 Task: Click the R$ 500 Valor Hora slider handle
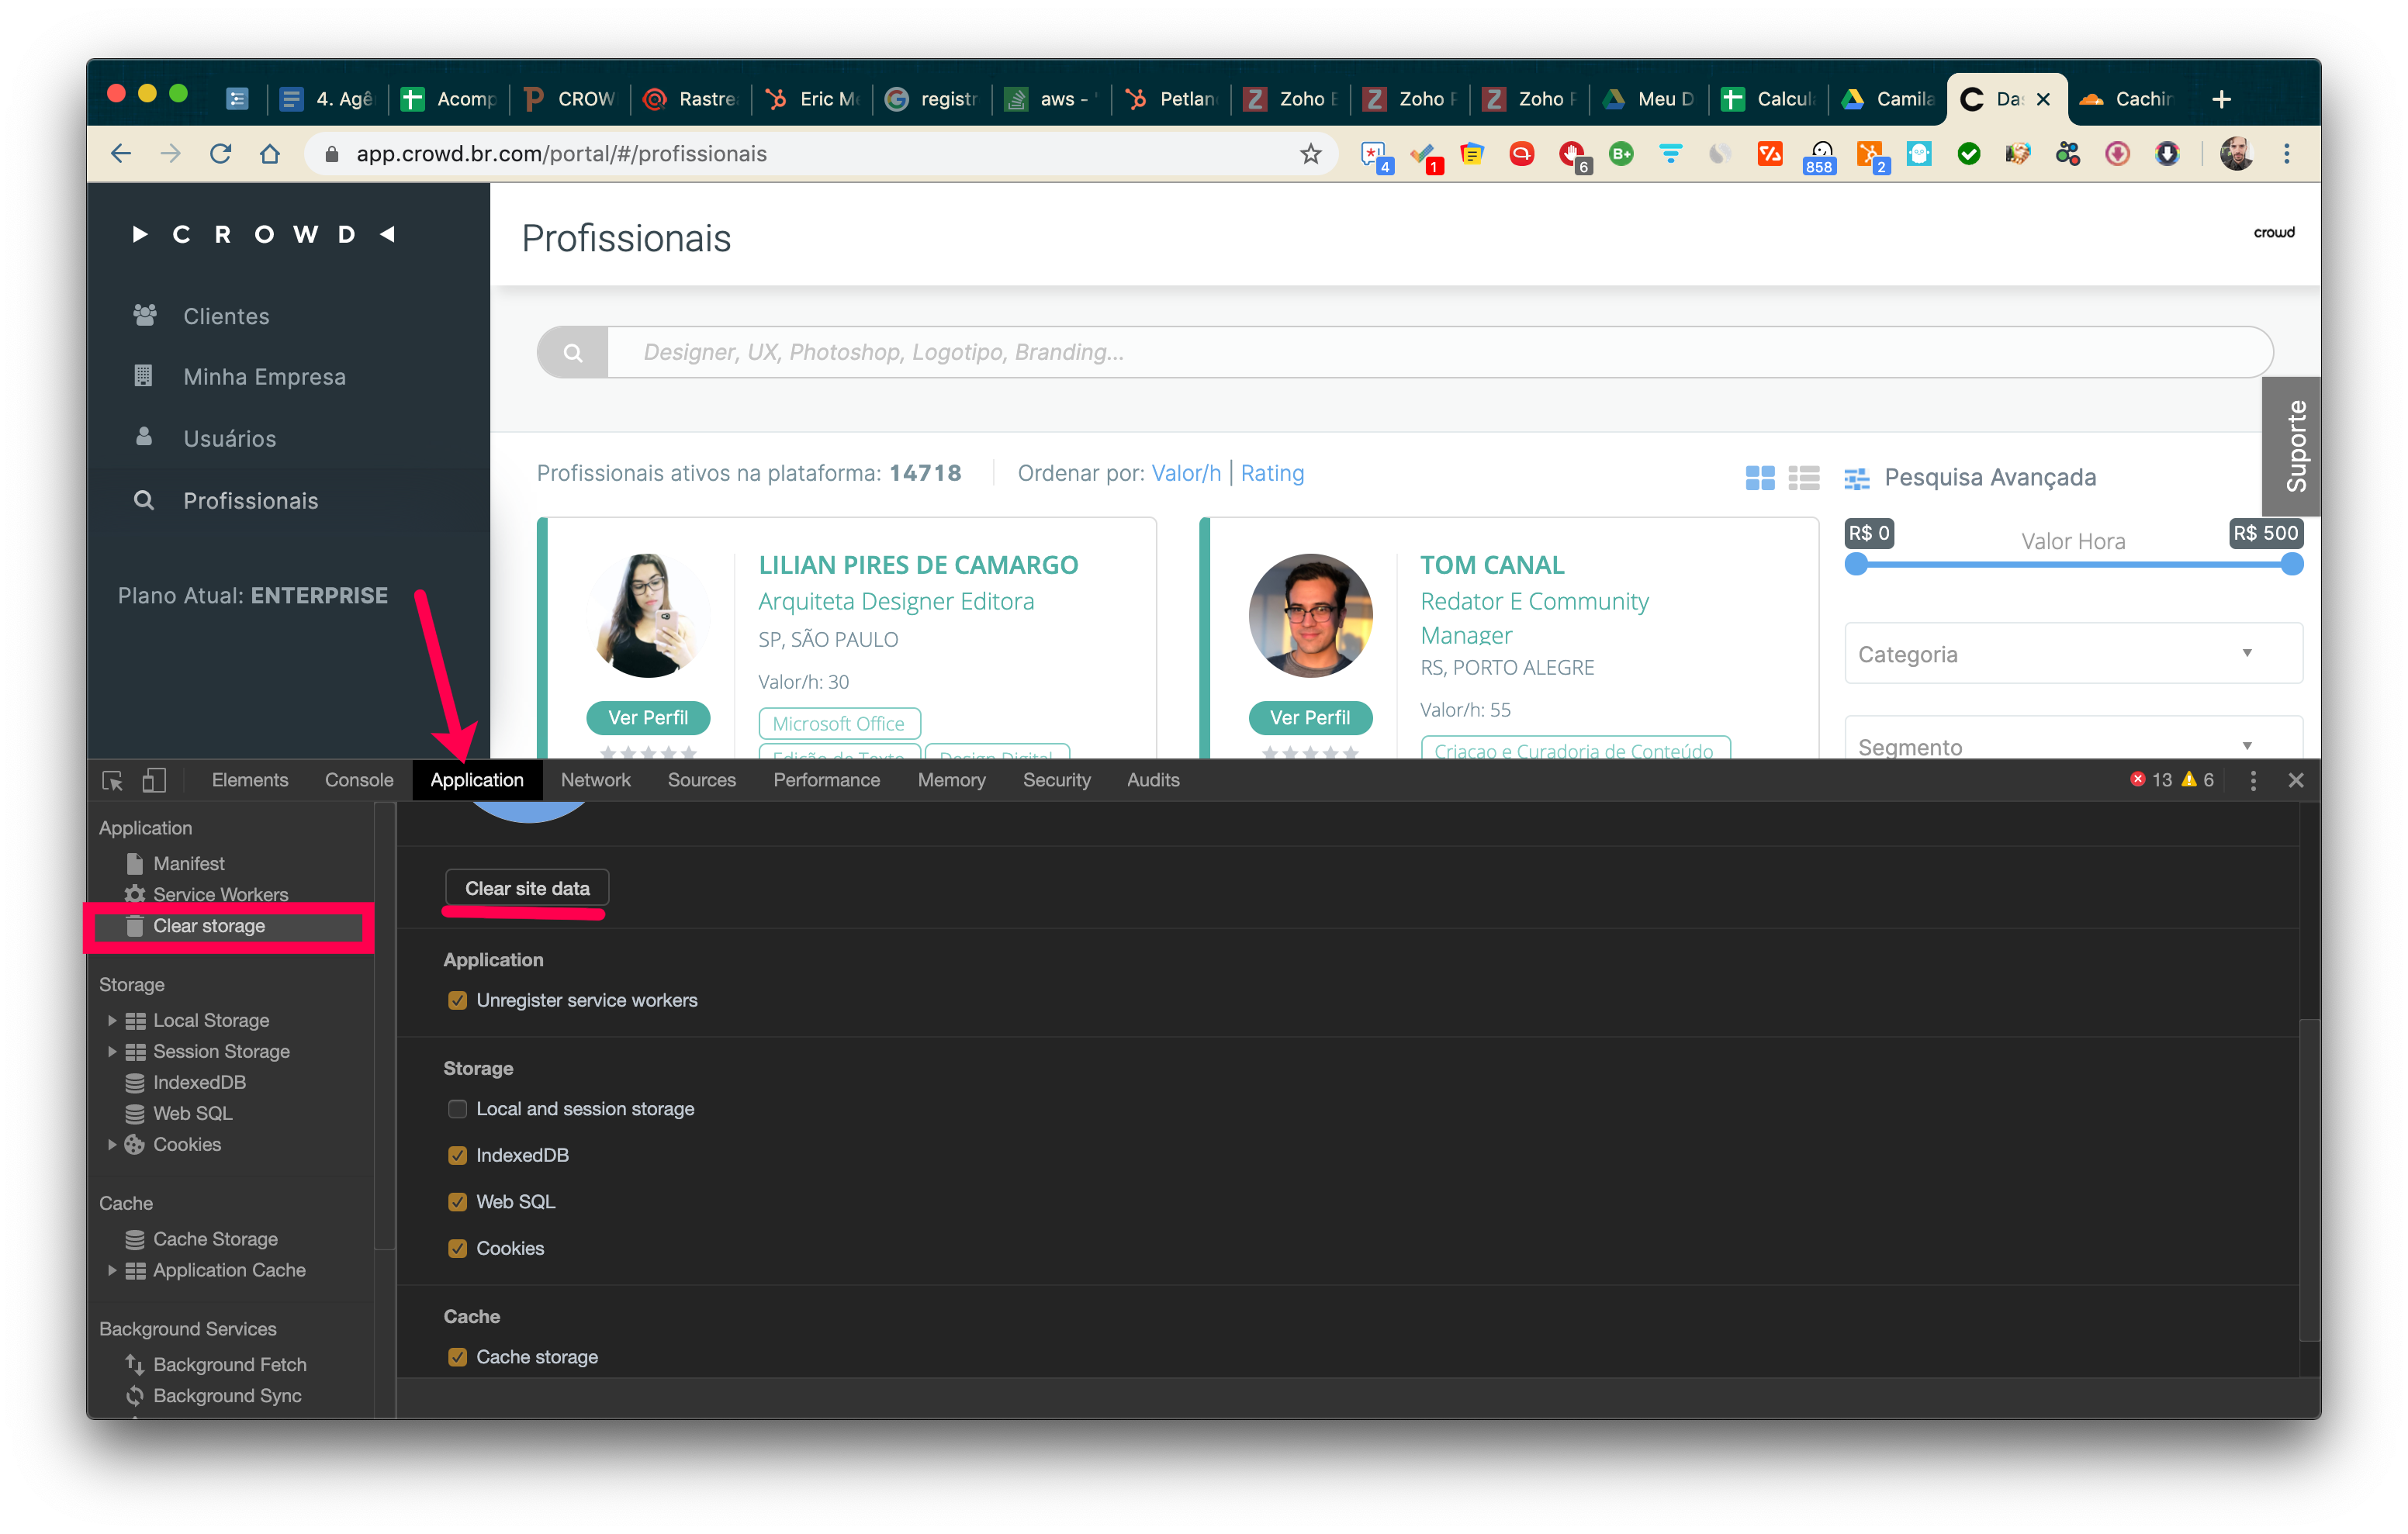[x=2292, y=564]
